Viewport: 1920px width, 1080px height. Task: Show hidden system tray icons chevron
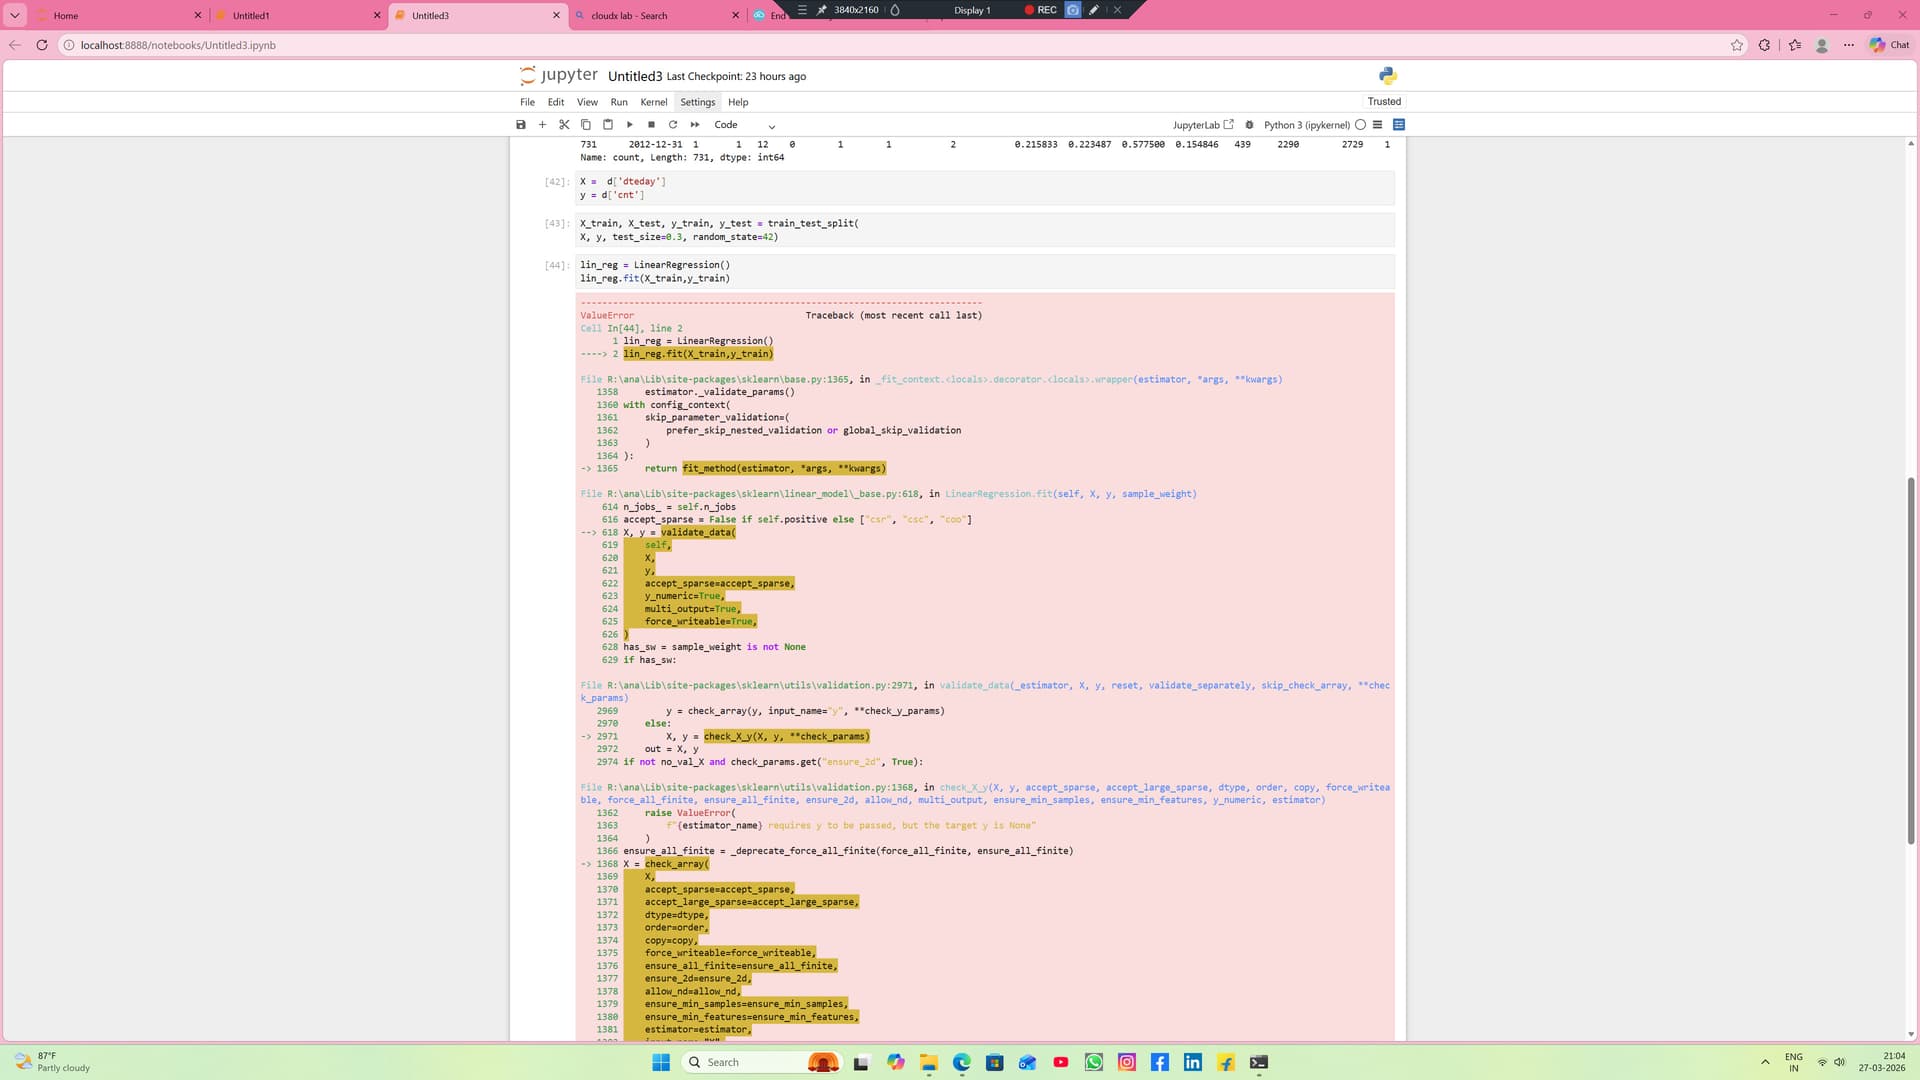[1765, 1062]
